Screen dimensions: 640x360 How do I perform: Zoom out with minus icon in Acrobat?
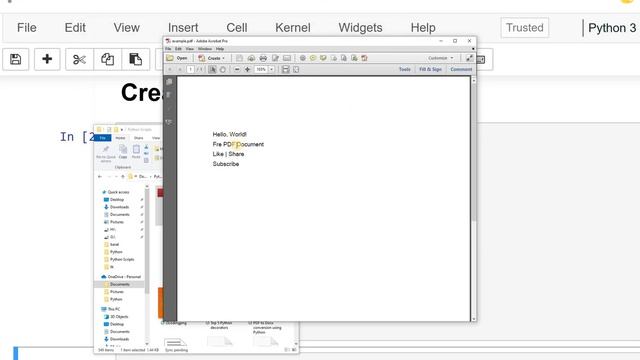tap(237, 69)
